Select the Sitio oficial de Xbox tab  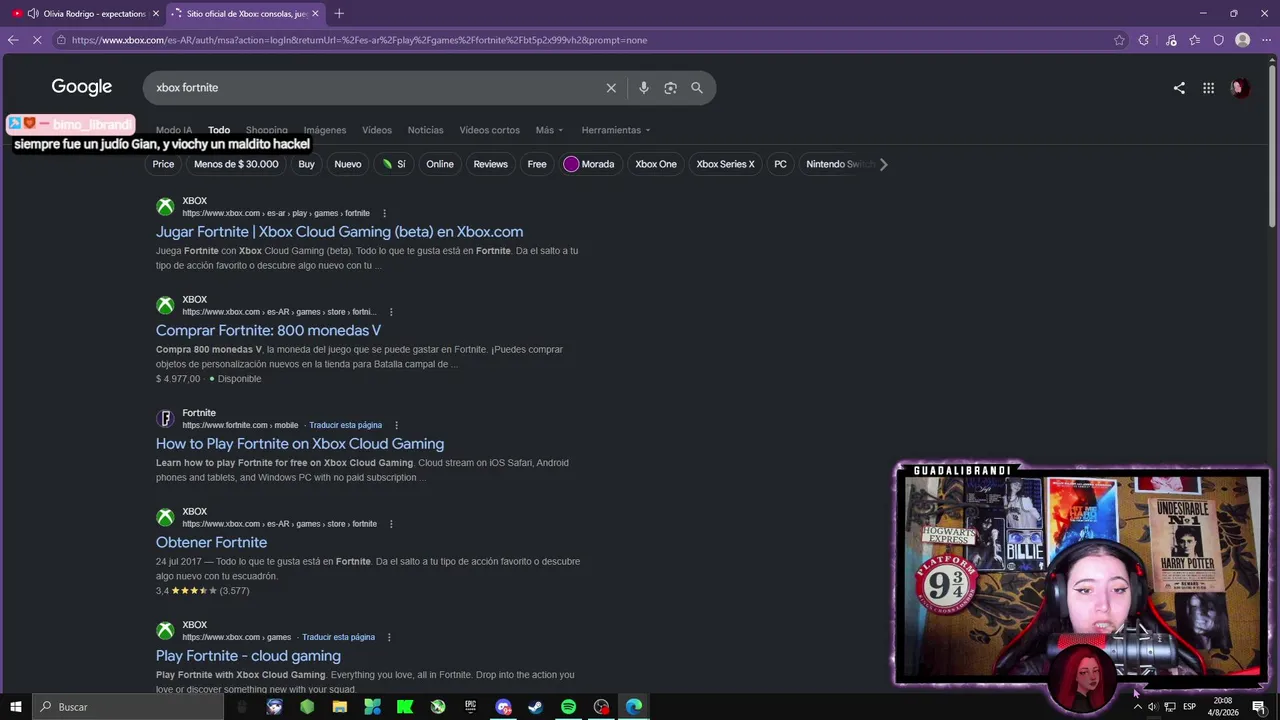246,14
